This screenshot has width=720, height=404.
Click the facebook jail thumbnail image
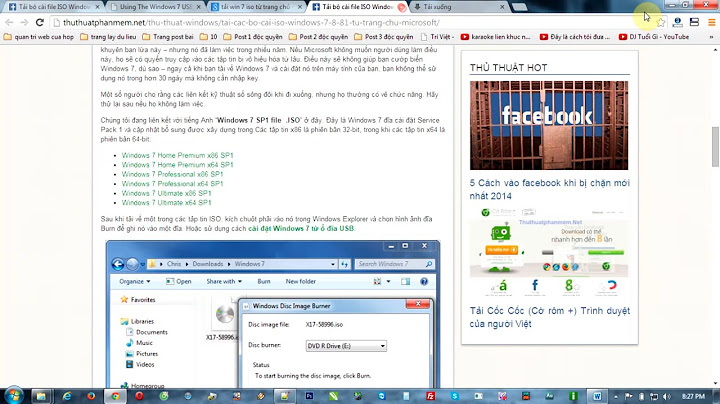pyautogui.click(x=549, y=125)
